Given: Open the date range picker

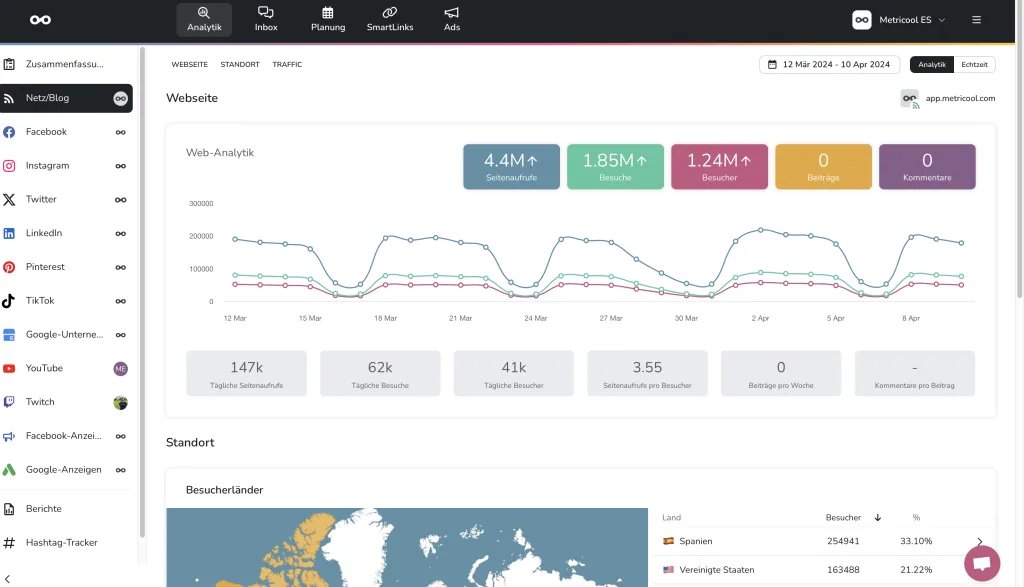Looking at the screenshot, I should click(827, 65).
